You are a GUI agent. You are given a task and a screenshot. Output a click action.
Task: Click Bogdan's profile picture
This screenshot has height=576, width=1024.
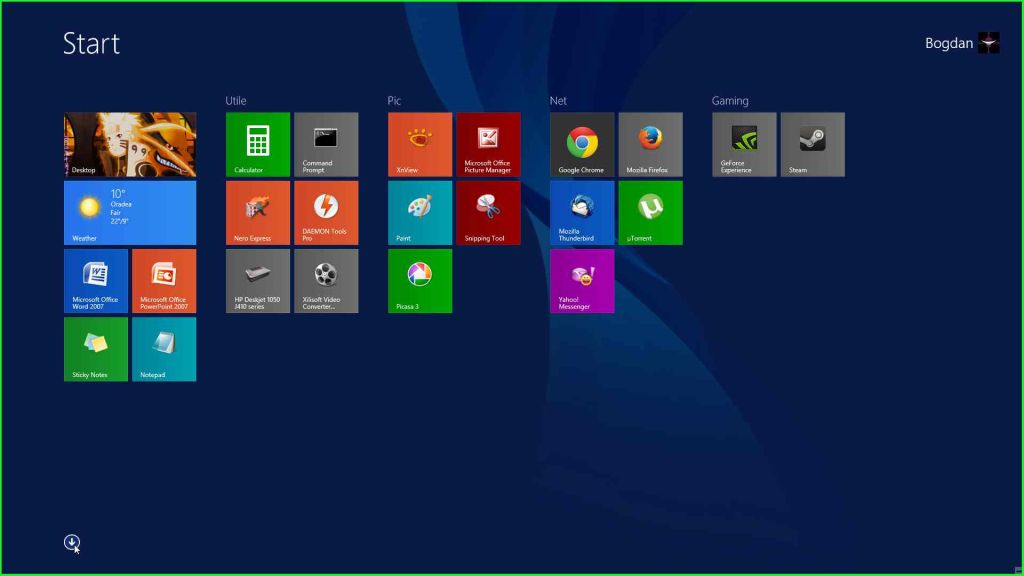point(989,43)
